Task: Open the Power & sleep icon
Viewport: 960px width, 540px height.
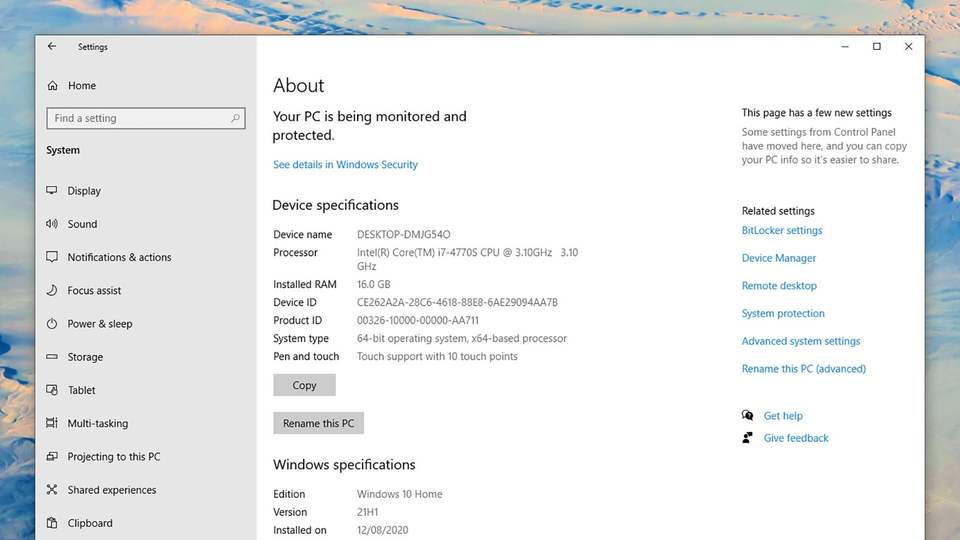Action: [x=52, y=323]
